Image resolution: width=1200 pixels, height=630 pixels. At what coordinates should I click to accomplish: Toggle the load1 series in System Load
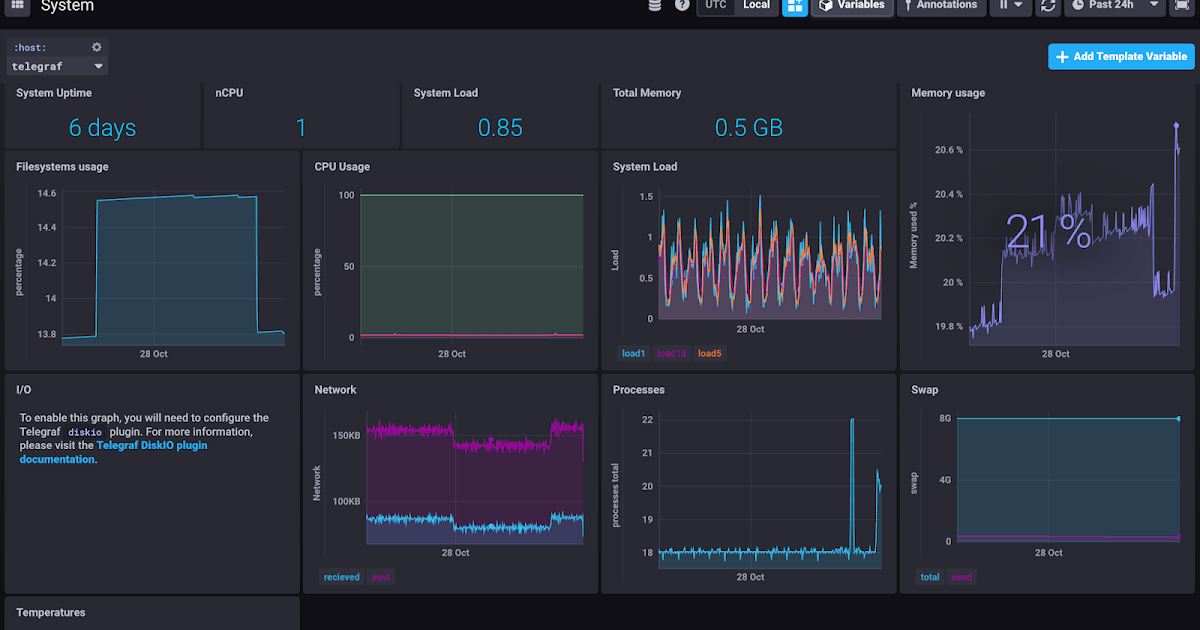(633, 353)
